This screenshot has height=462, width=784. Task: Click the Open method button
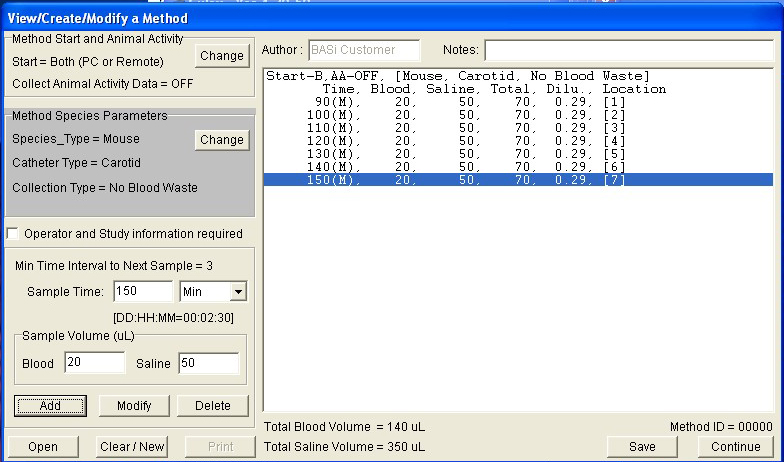click(43, 446)
